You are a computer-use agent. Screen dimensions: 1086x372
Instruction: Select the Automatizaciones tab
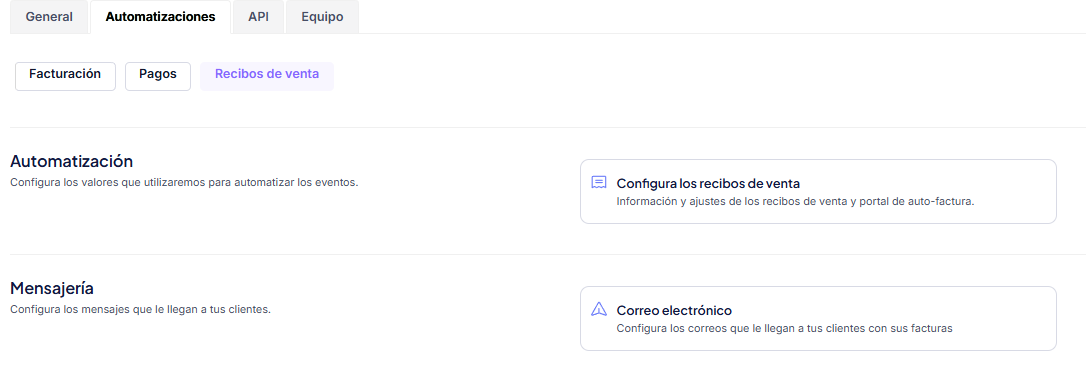click(x=160, y=17)
